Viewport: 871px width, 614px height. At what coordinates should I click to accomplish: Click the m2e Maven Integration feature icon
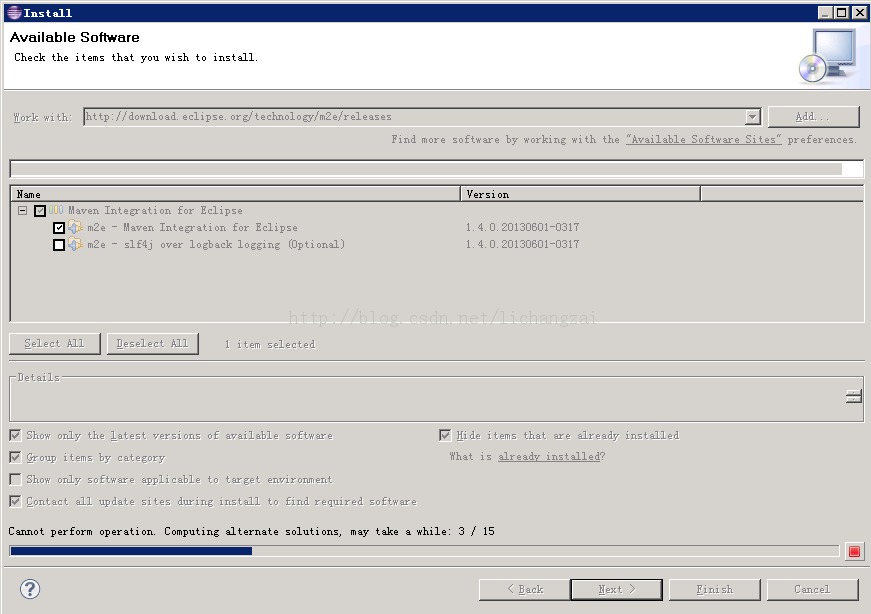[x=76, y=228]
